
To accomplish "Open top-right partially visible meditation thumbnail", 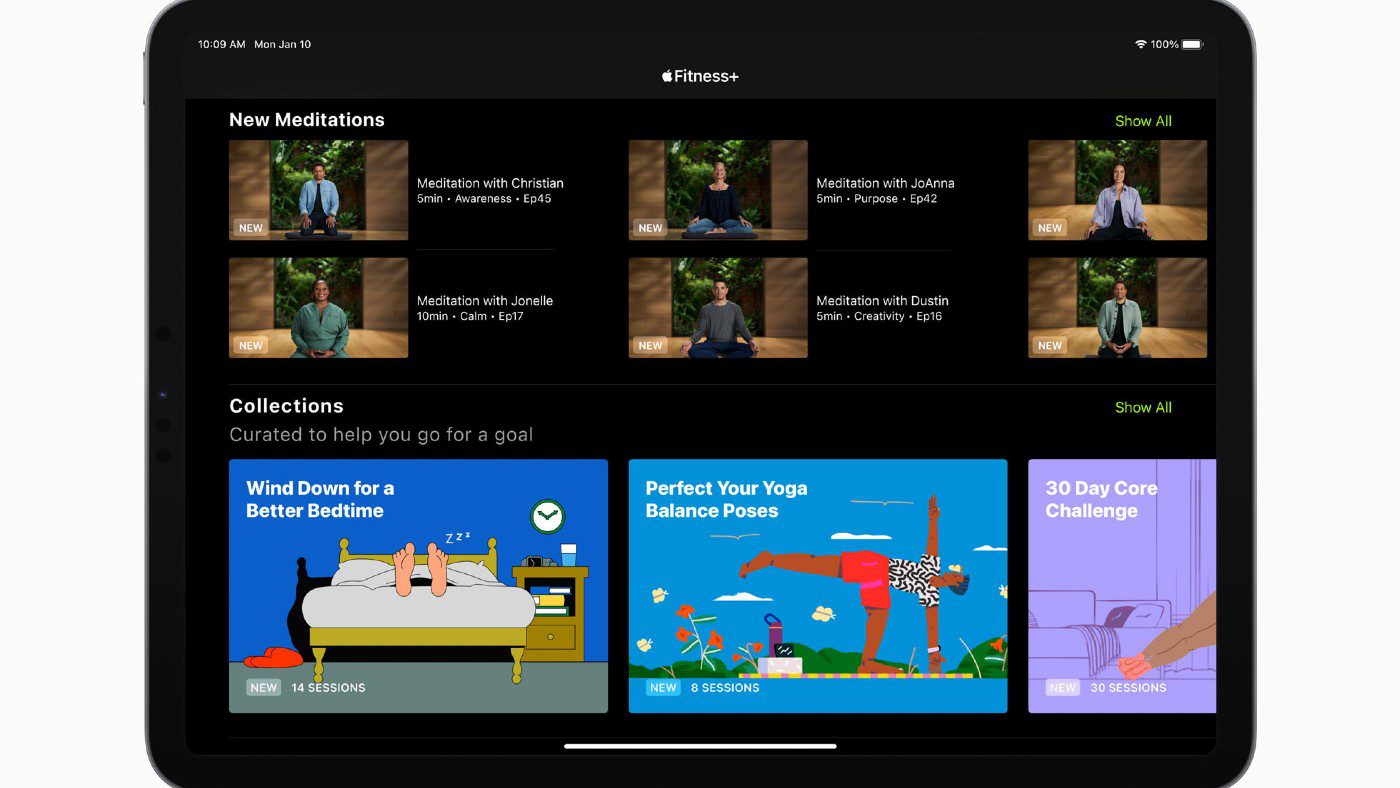I will pos(1117,190).
